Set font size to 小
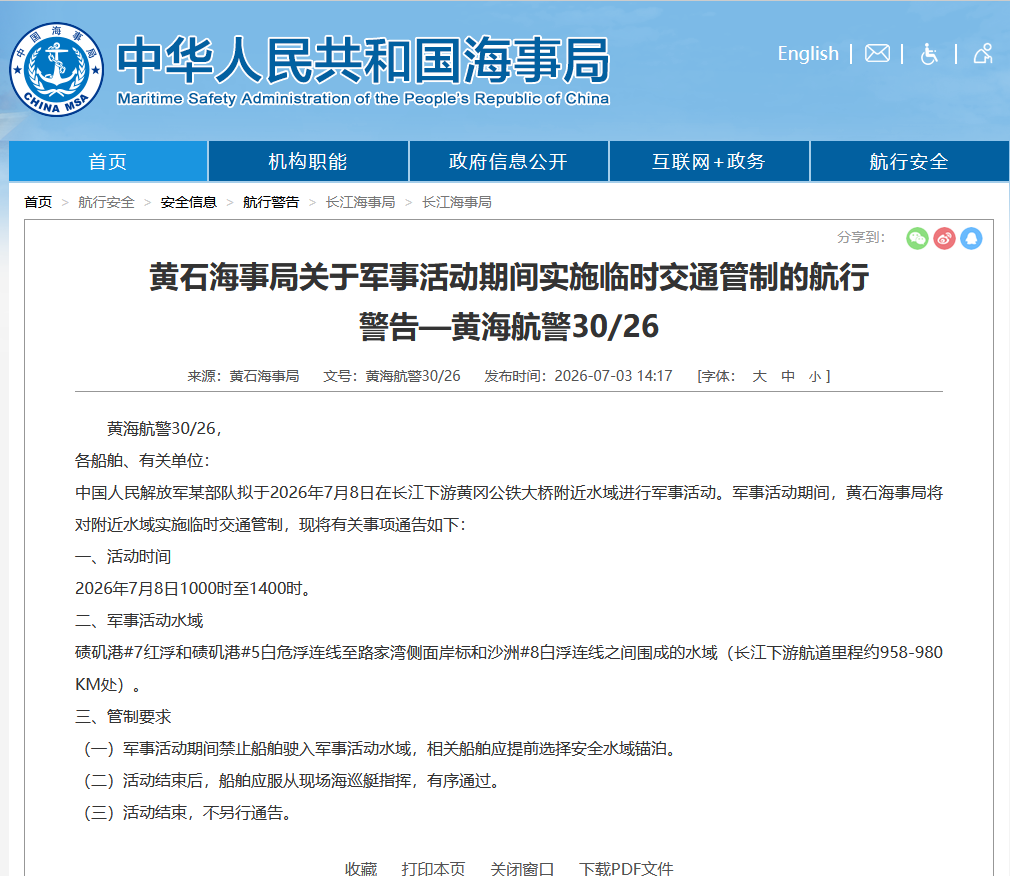This screenshot has height=876, width=1010. (815, 376)
